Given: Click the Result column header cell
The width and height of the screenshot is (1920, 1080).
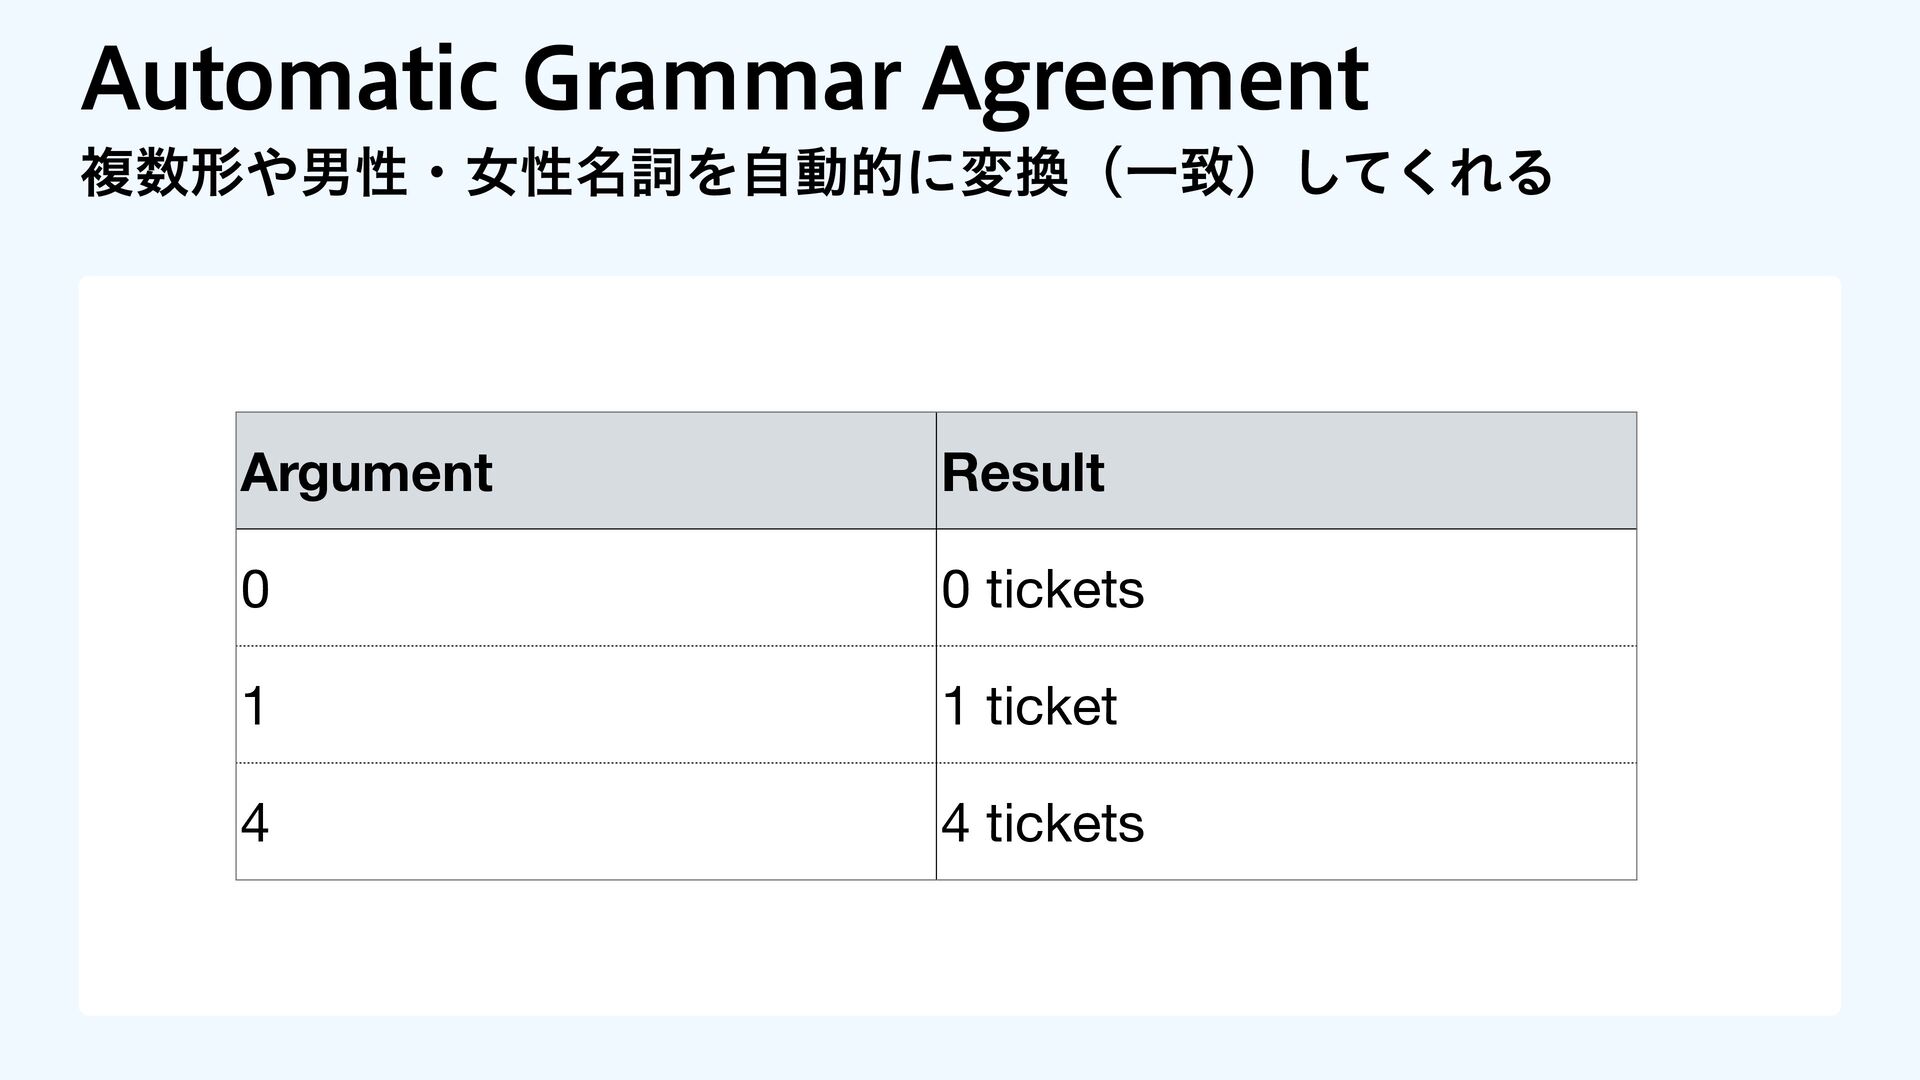Looking at the screenshot, I should (1285, 471).
